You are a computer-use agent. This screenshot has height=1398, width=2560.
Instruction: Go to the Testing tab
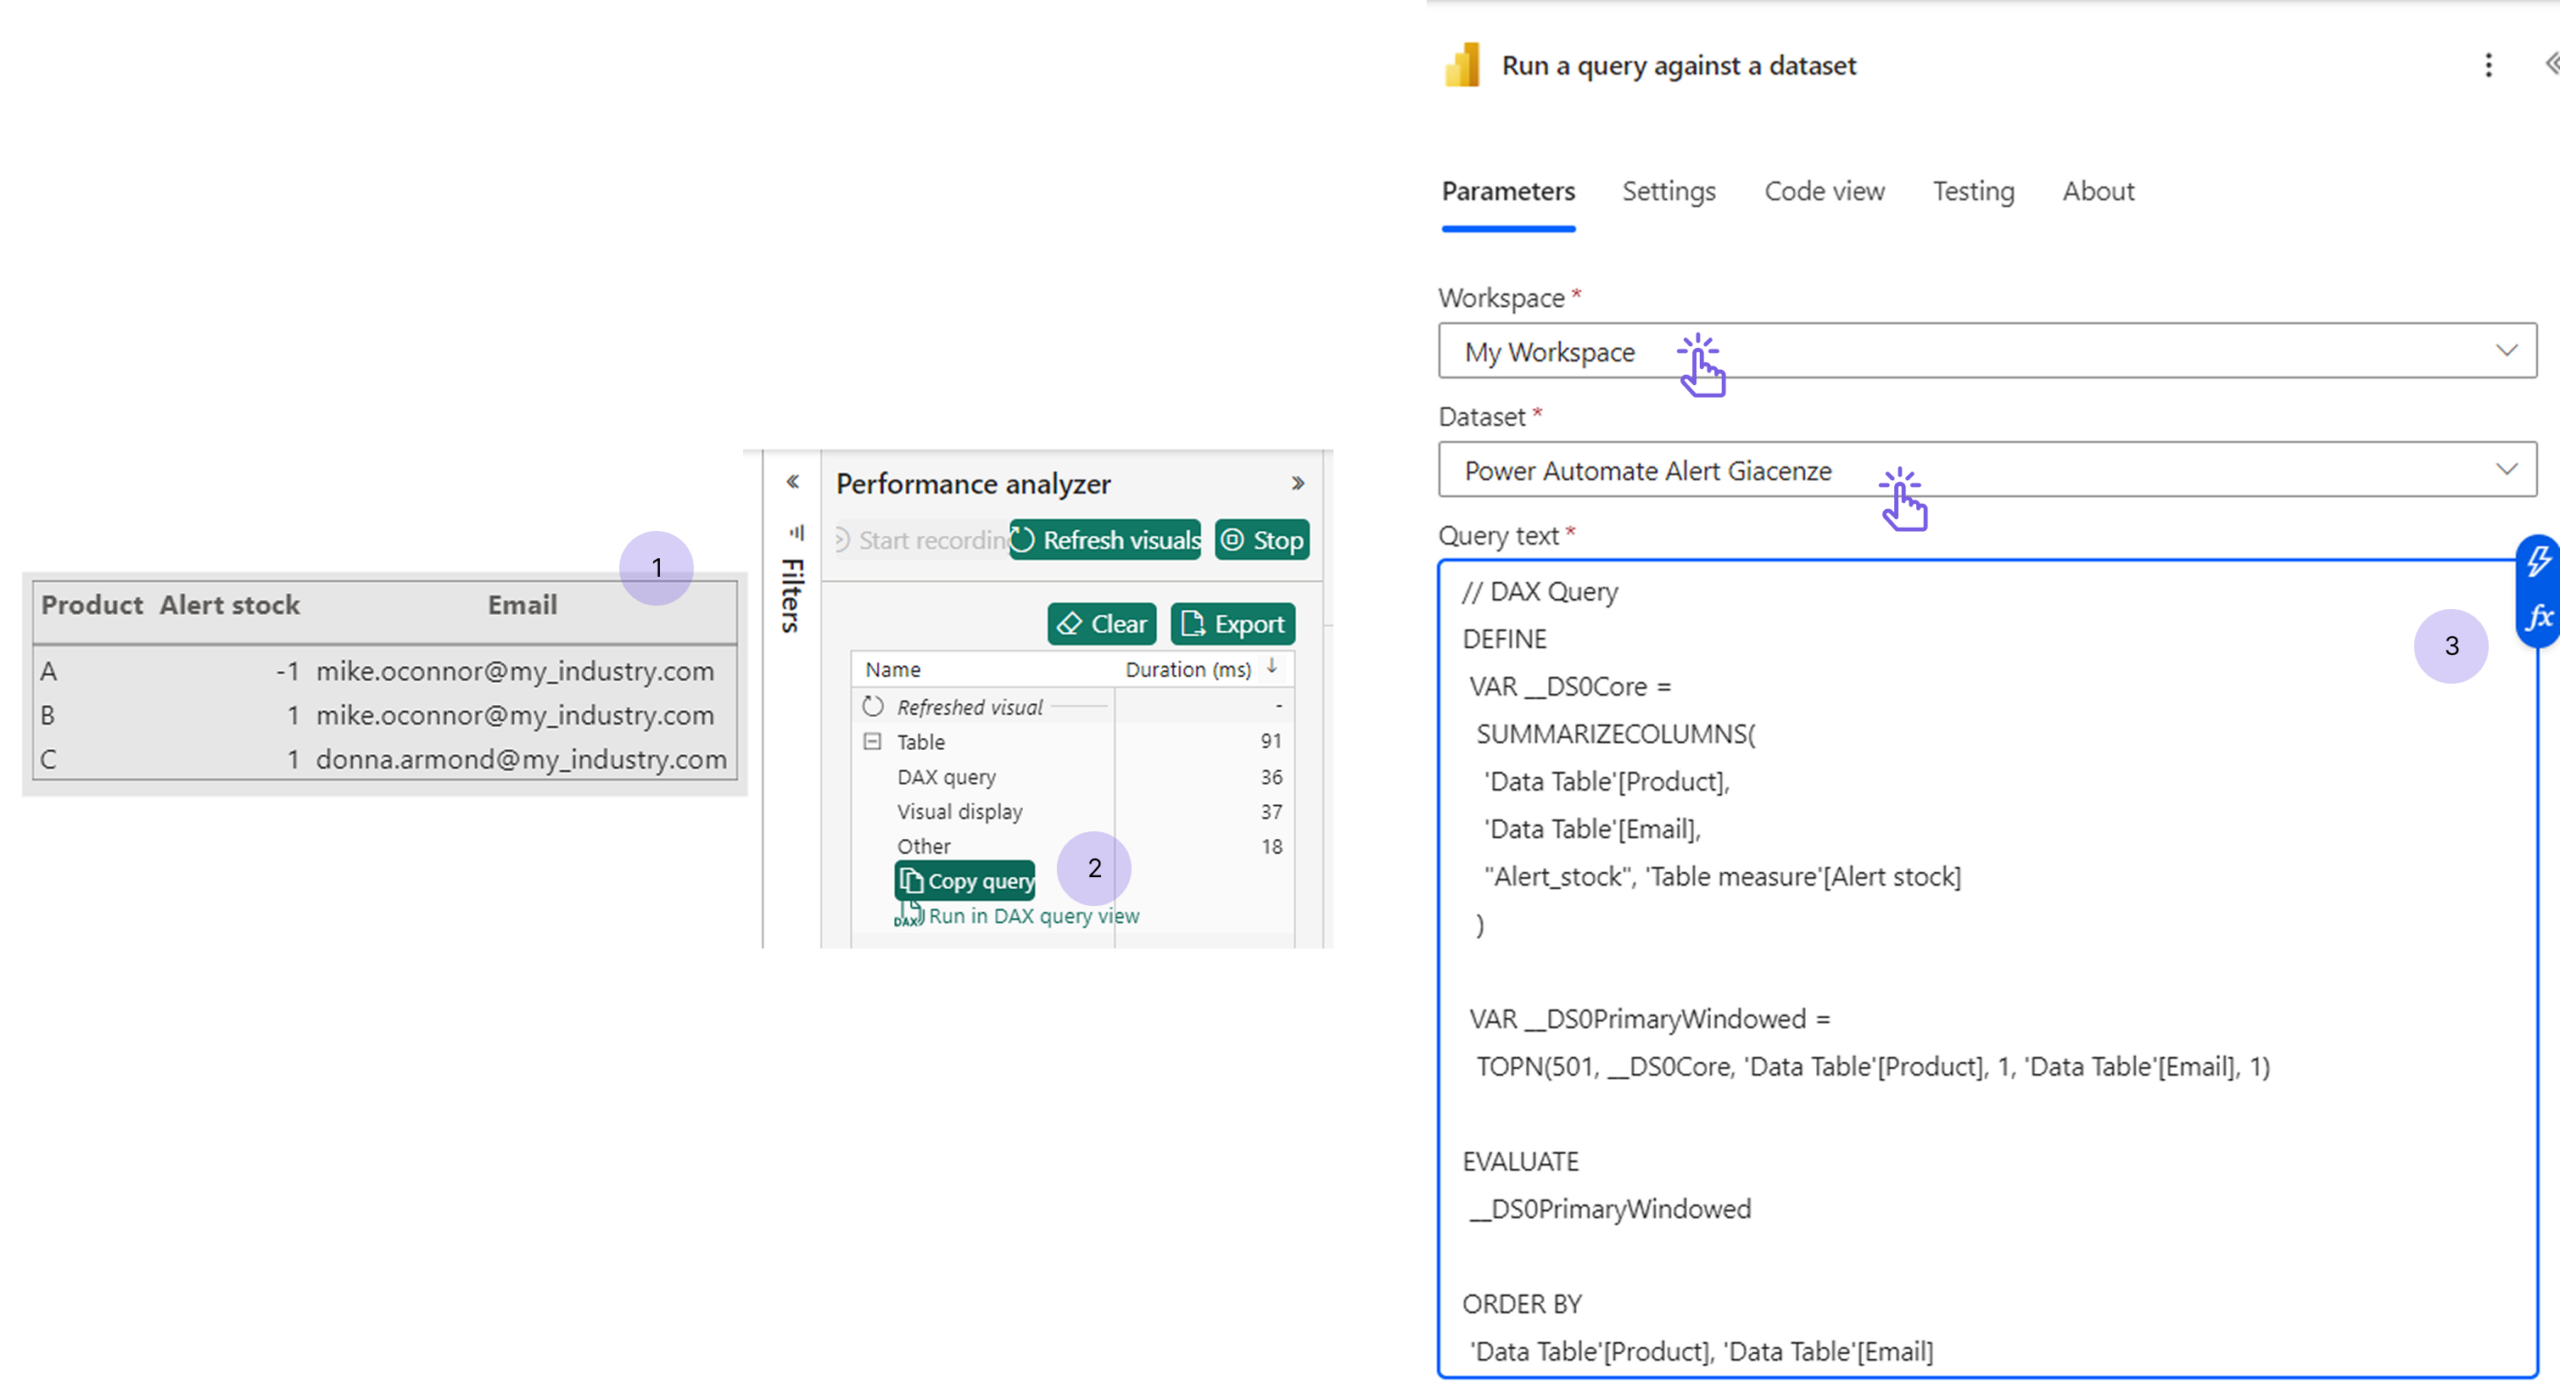point(1973,191)
